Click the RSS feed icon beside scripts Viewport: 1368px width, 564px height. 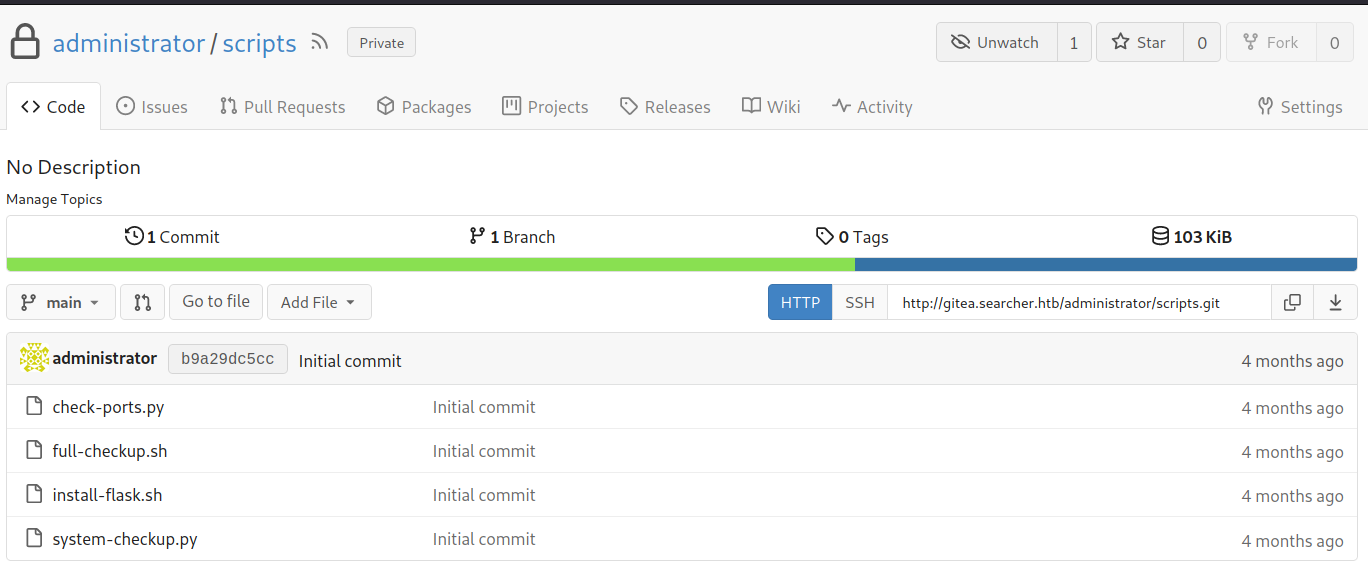tap(319, 43)
